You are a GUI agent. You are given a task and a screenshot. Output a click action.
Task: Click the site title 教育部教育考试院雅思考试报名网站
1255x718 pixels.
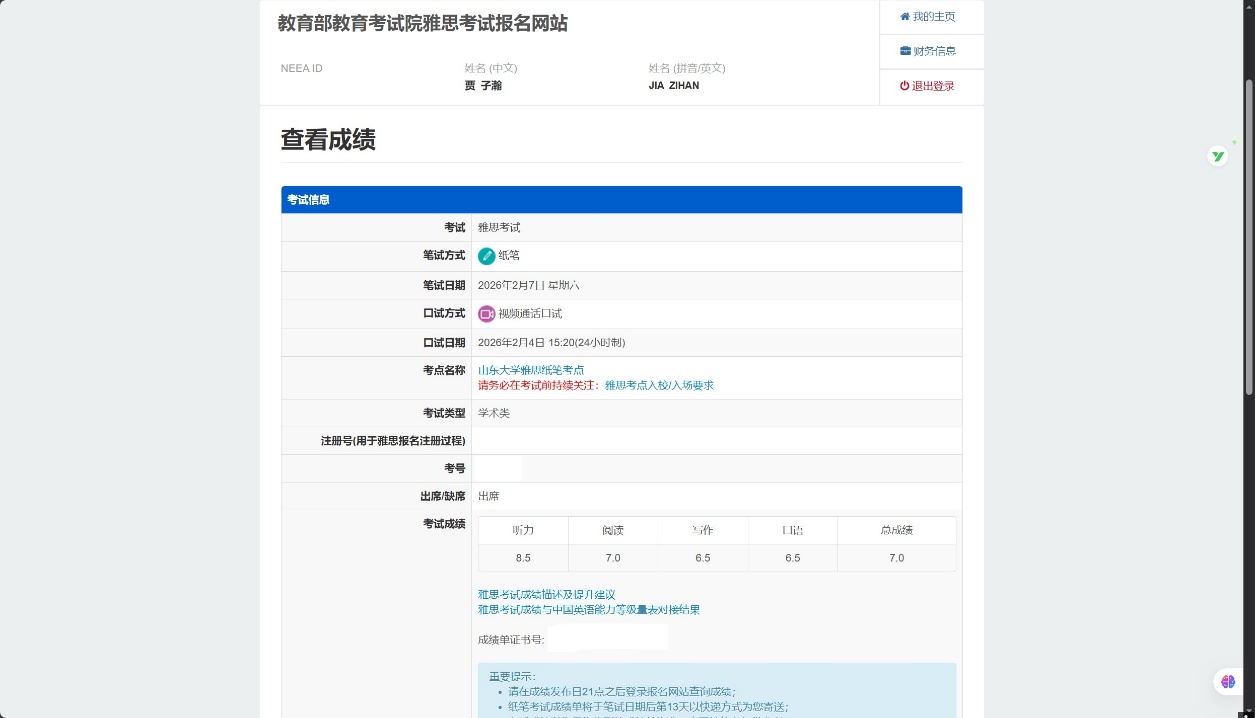click(423, 24)
